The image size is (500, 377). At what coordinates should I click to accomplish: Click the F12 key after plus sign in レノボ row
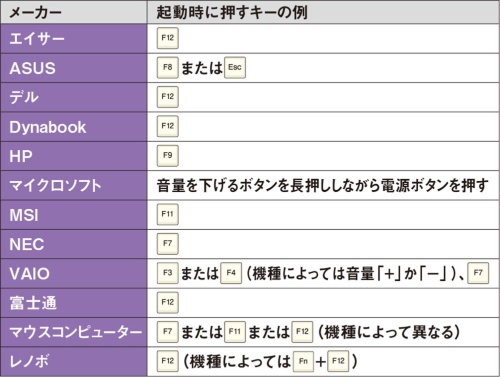[x=338, y=361]
